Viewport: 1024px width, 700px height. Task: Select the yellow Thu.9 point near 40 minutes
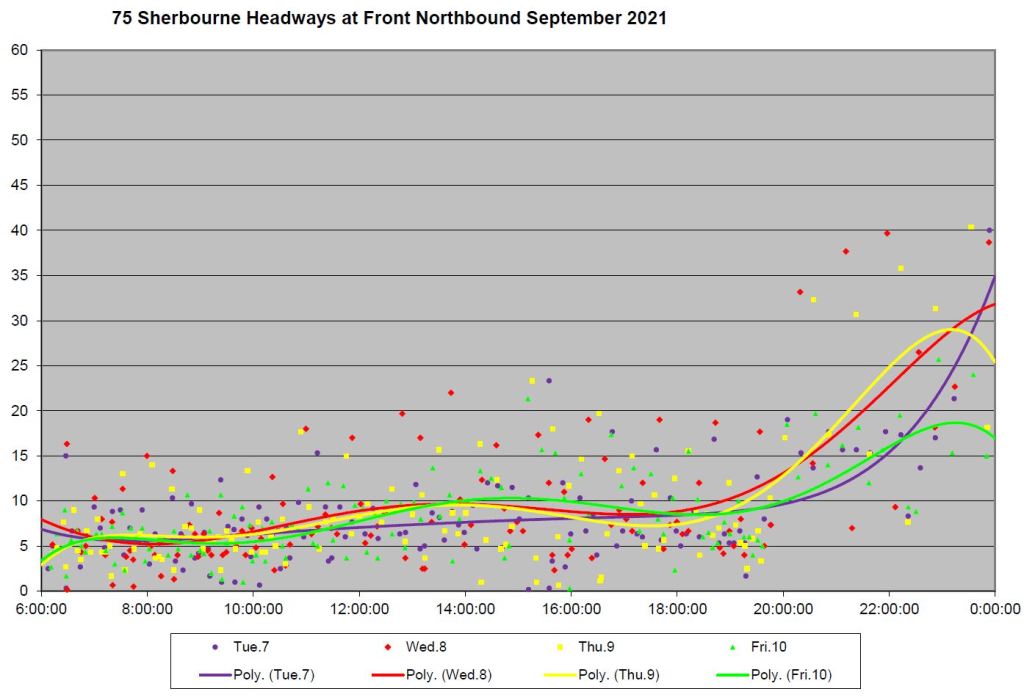[970, 227]
